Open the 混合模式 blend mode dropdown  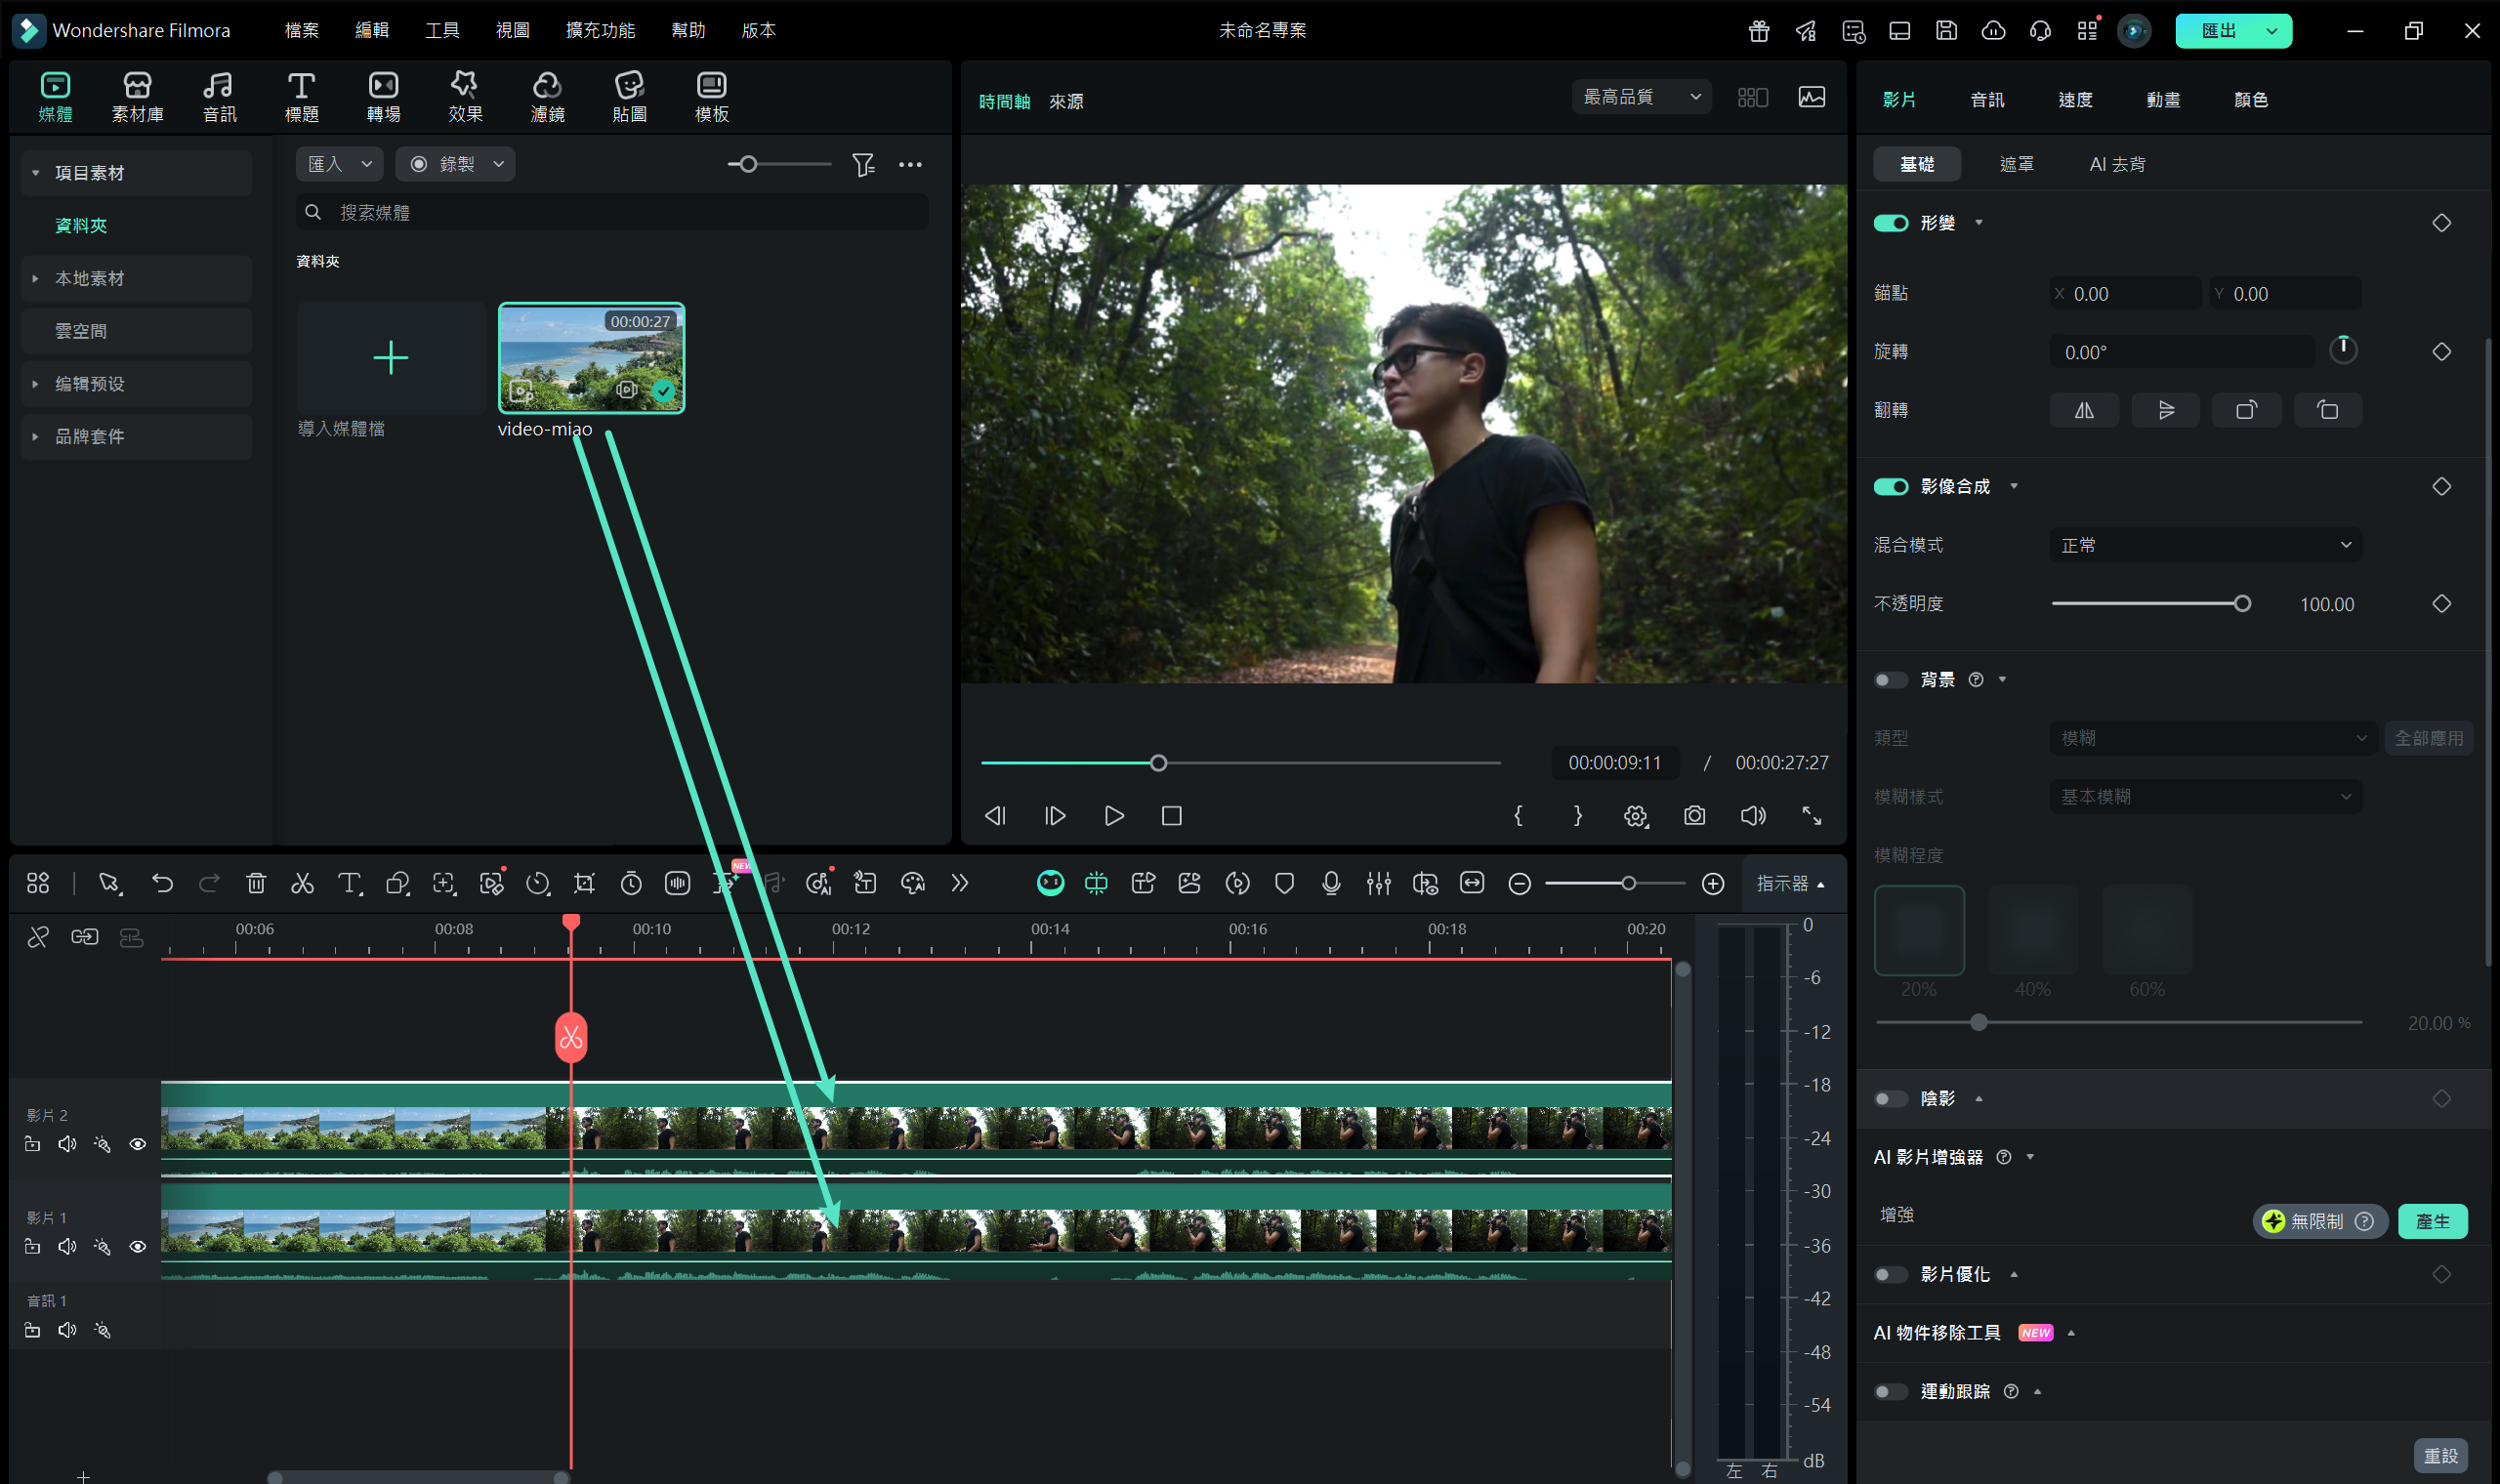(x=2205, y=545)
